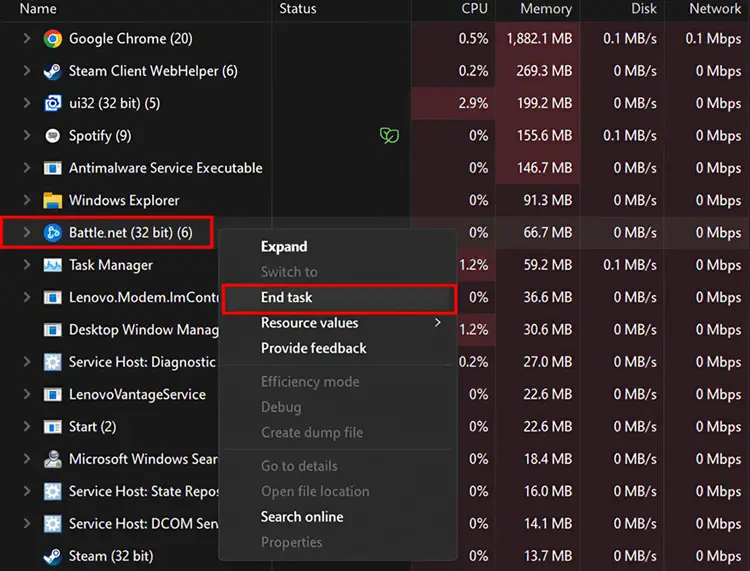The height and width of the screenshot is (571, 750).
Task: Expand the Windows Explorer process row
Action: pyautogui.click(x=27, y=200)
